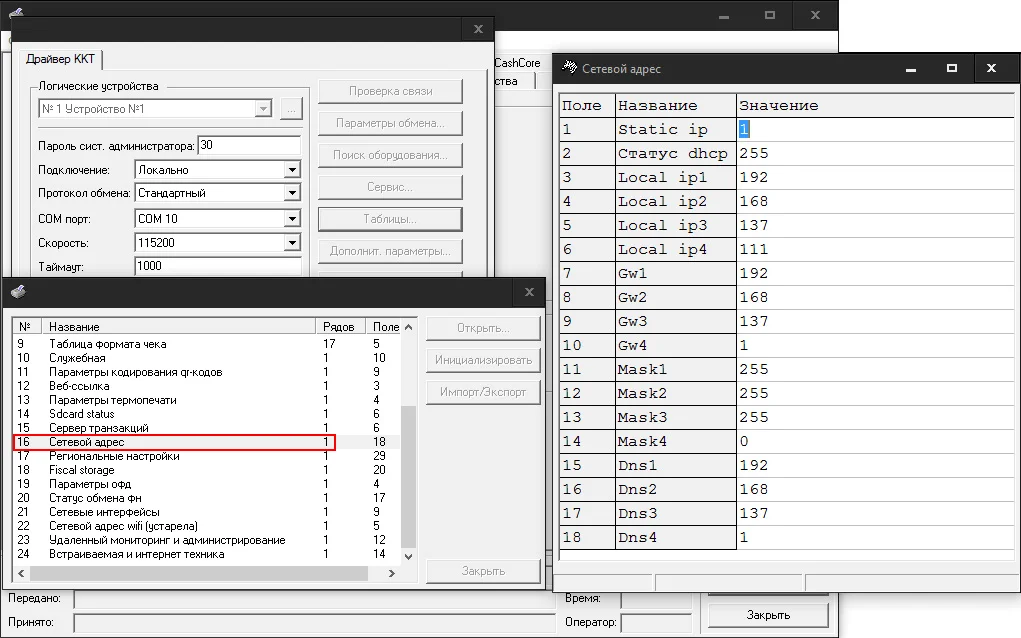Click the 'Dns4' value cell
The image size is (1021, 638).
(x=875, y=538)
